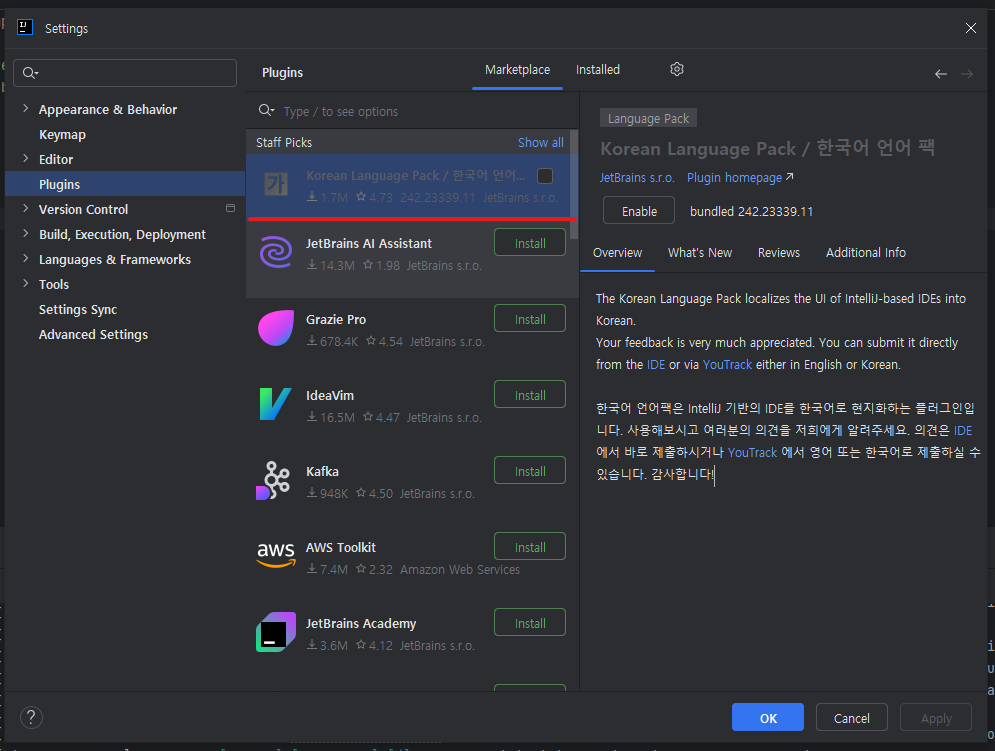Click the AWS Toolkit logo icon
The width and height of the screenshot is (995, 751).
pos(276,554)
